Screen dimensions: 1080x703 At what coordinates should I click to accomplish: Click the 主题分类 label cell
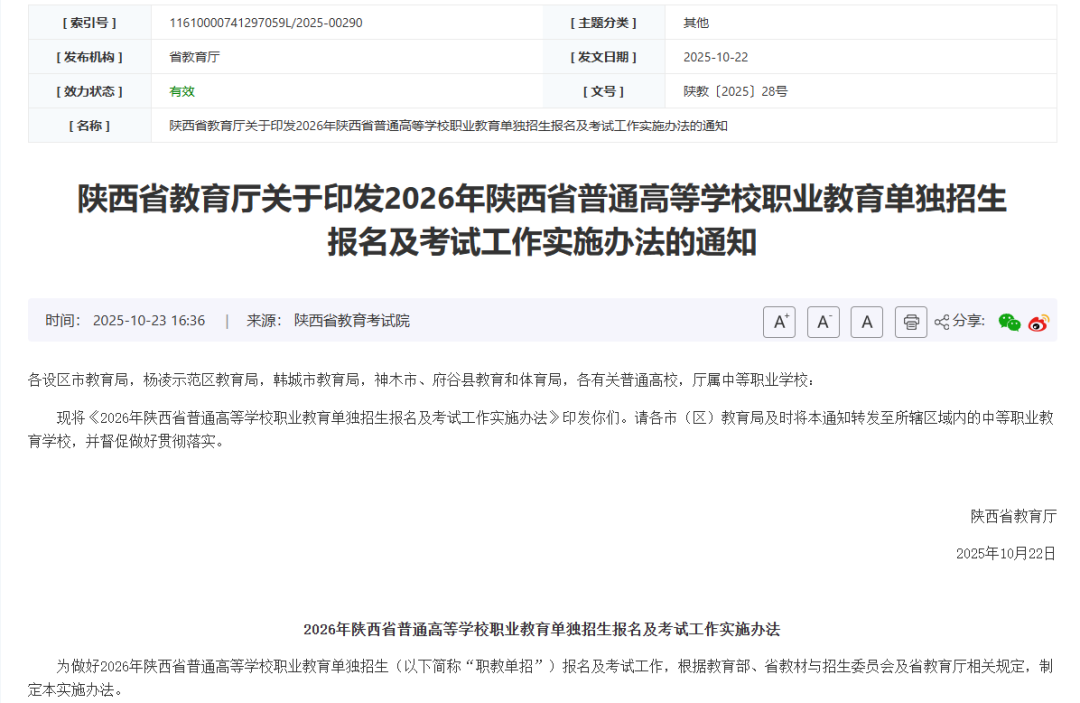tap(604, 23)
